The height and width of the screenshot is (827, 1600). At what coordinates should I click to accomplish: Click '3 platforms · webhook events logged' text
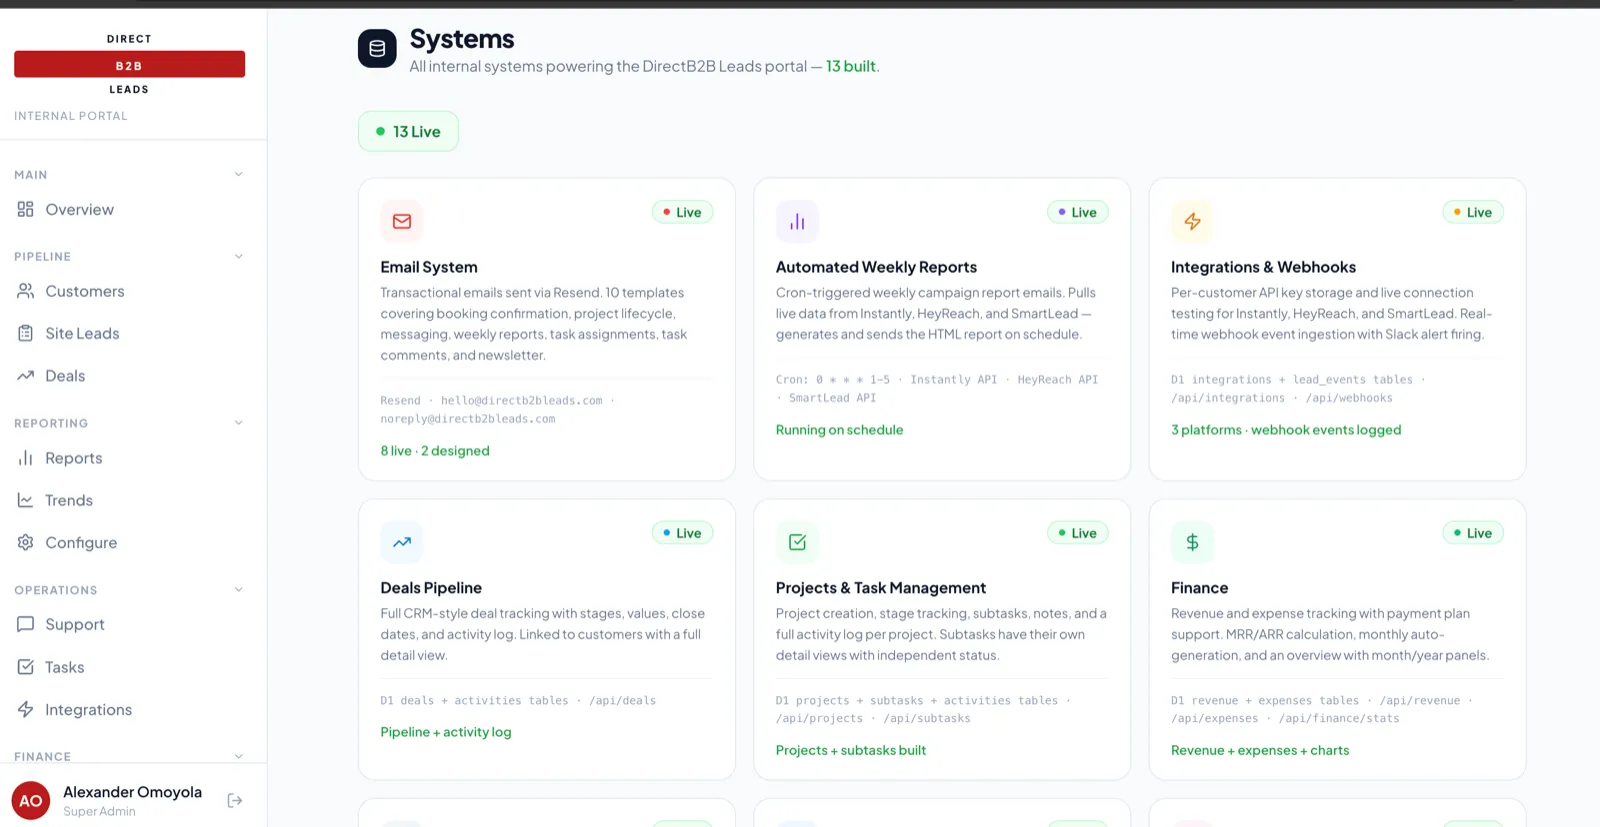1286,430
